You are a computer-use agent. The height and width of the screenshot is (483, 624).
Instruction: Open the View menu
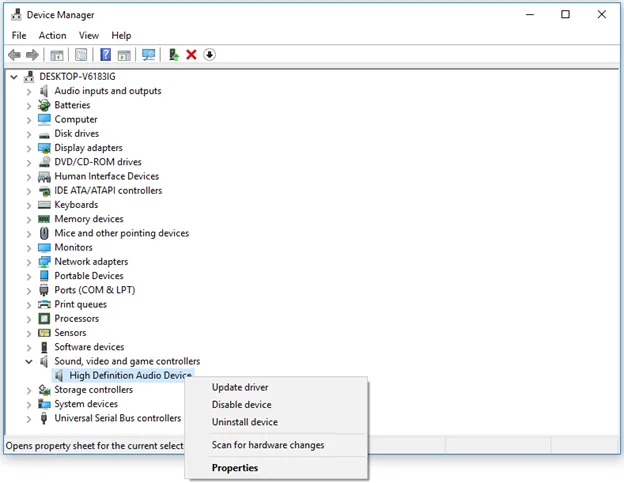pyautogui.click(x=89, y=36)
